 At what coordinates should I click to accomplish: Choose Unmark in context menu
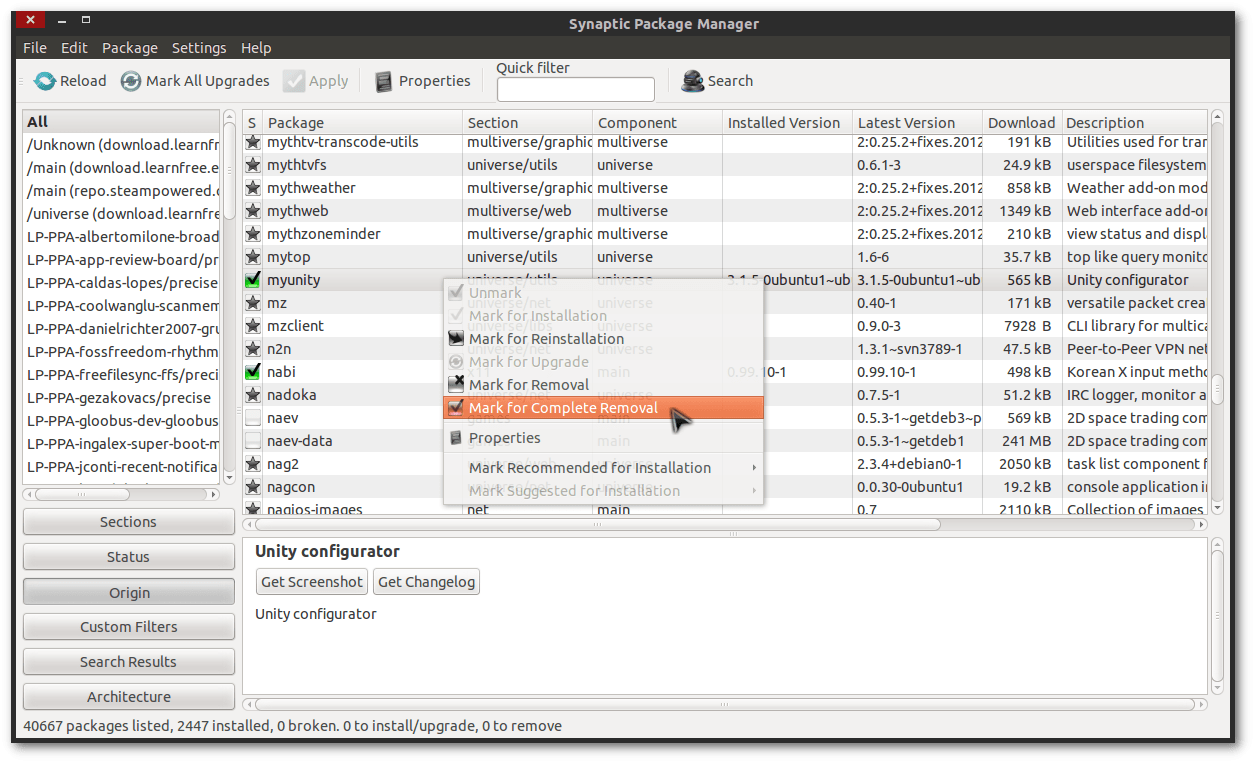click(x=603, y=293)
